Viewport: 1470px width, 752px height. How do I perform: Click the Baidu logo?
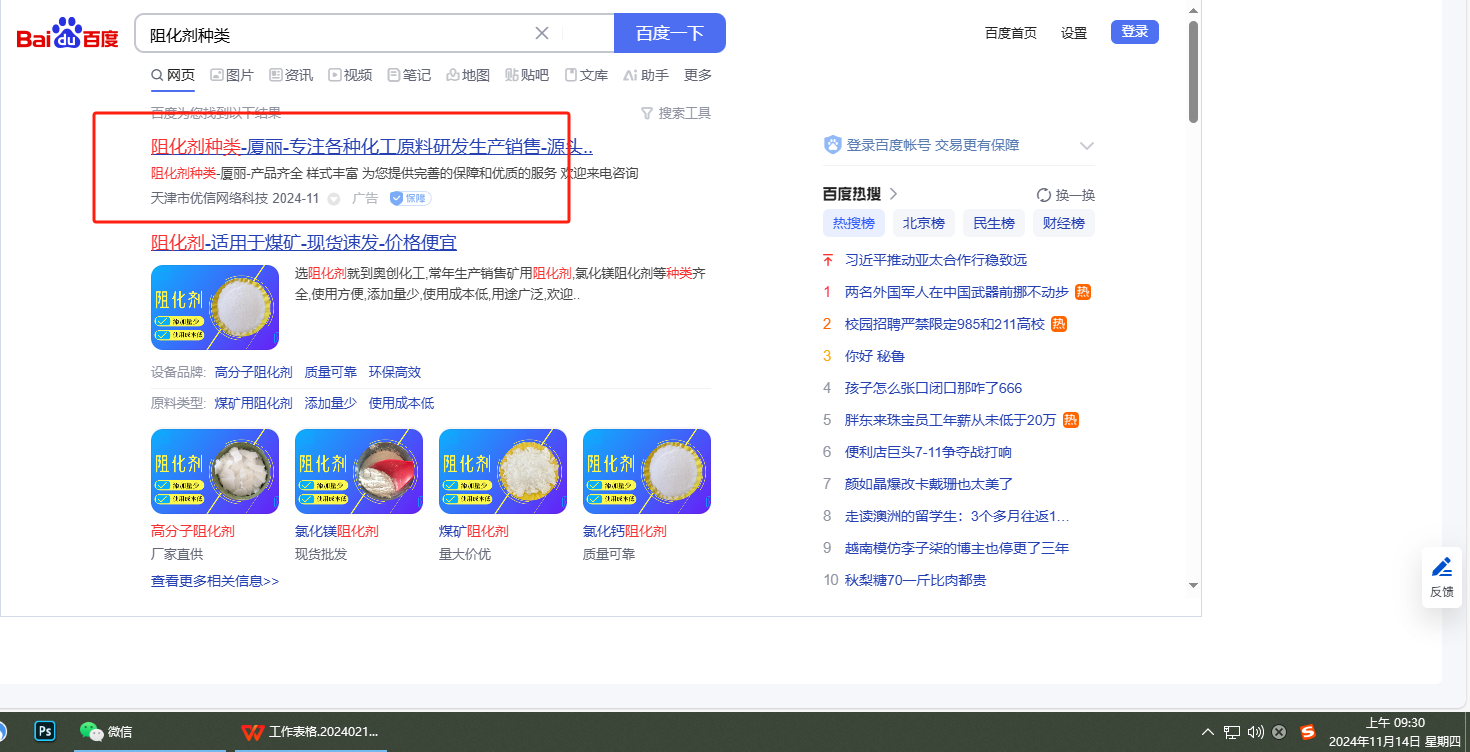(x=67, y=34)
